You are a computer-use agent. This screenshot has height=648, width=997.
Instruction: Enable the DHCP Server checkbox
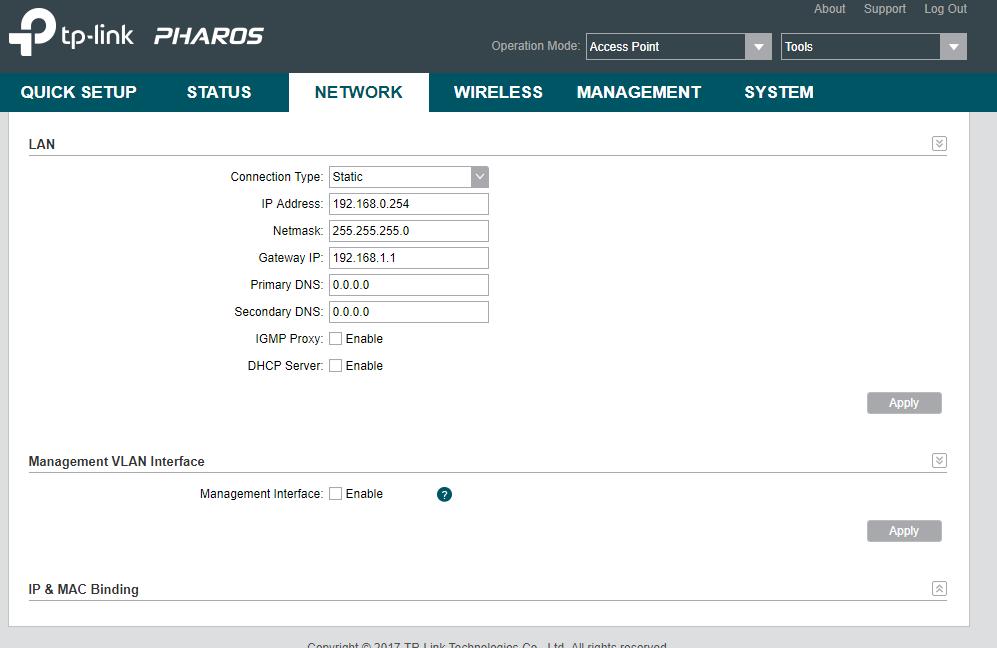[x=336, y=366]
